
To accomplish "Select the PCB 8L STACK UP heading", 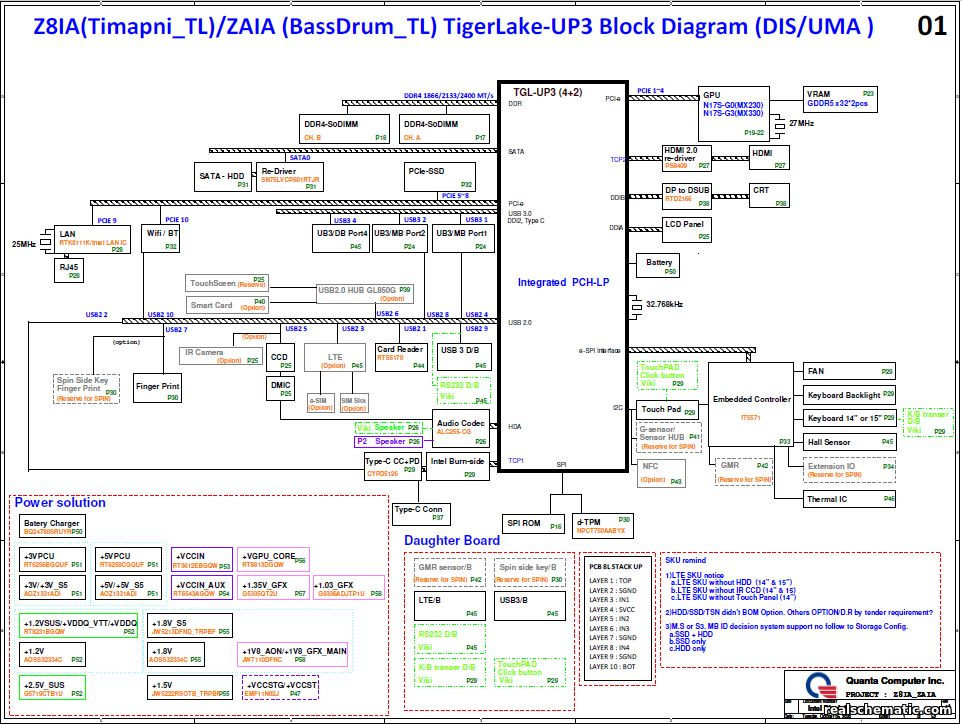I will (615, 567).
